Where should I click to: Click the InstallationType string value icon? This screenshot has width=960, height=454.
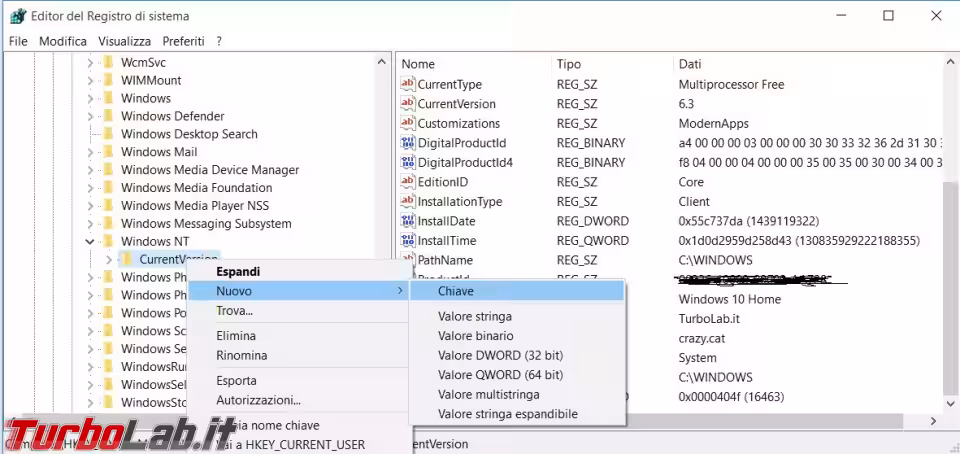pyautogui.click(x=408, y=202)
